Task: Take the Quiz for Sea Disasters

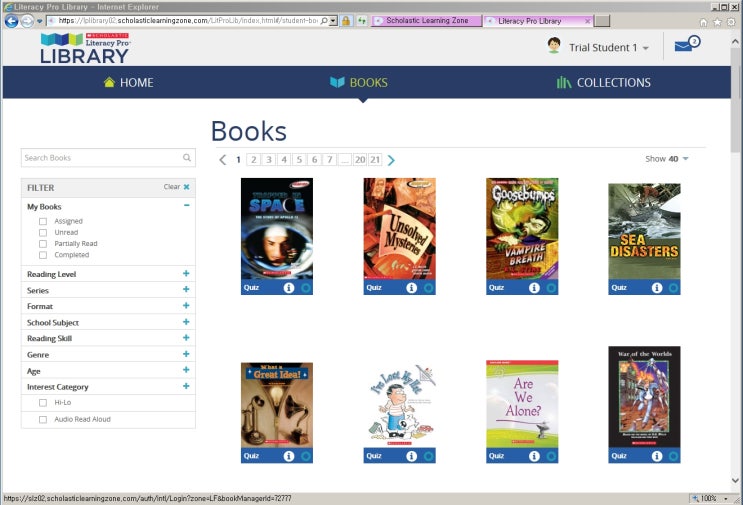Action: point(619,288)
